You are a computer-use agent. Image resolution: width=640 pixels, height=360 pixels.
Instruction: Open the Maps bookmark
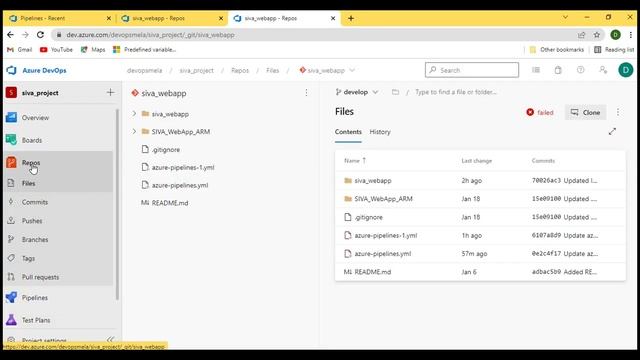tap(93, 50)
